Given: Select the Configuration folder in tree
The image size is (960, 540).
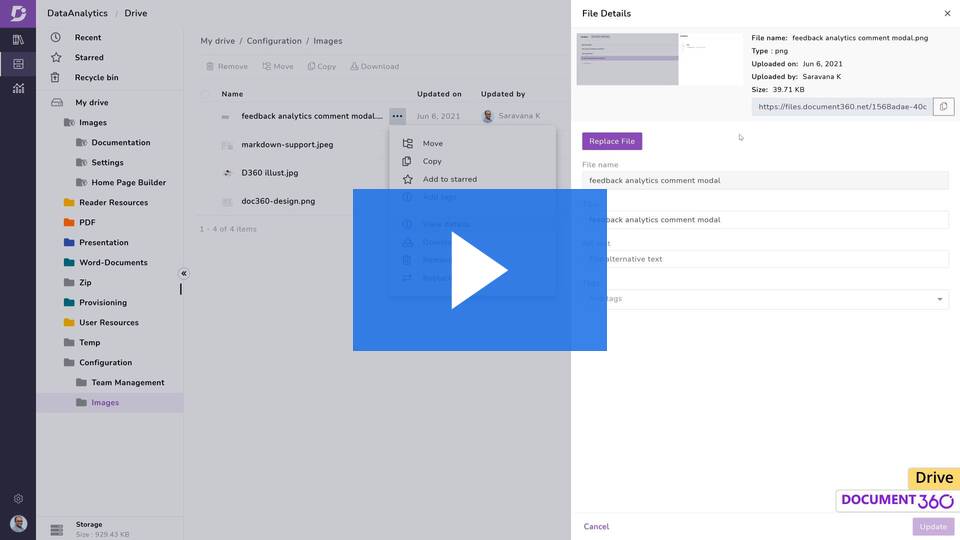Looking at the screenshot, I should (x=105, y=362).
